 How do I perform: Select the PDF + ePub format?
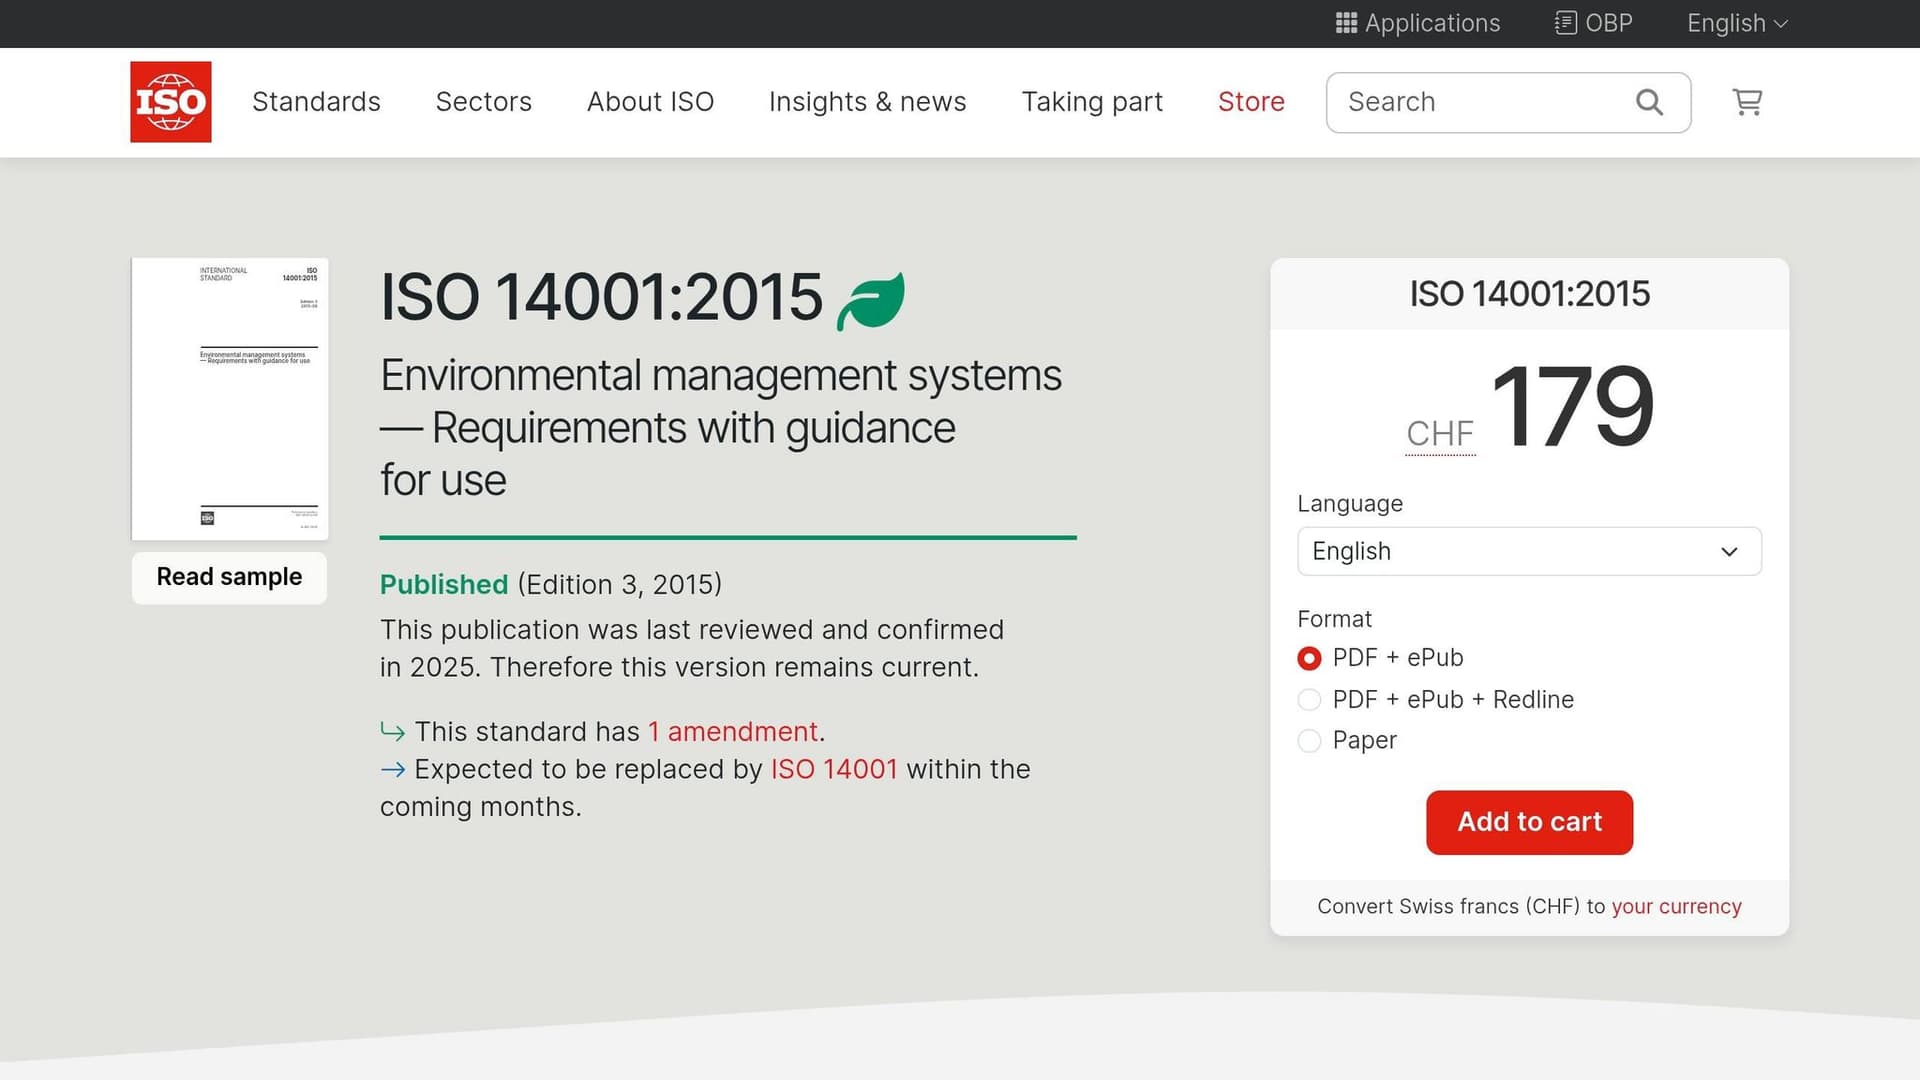(x=1309, y=658)
